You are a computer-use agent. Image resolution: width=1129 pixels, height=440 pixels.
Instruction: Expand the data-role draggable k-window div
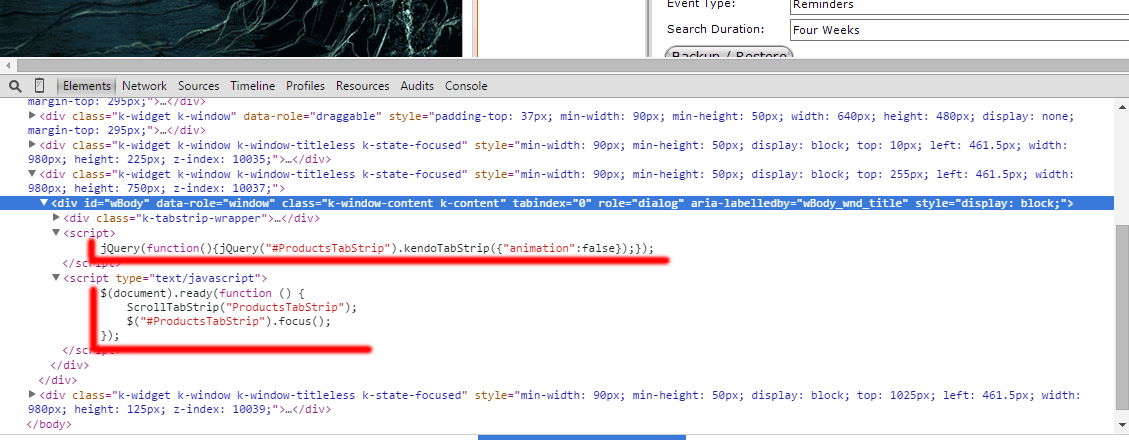pos(32,115)
